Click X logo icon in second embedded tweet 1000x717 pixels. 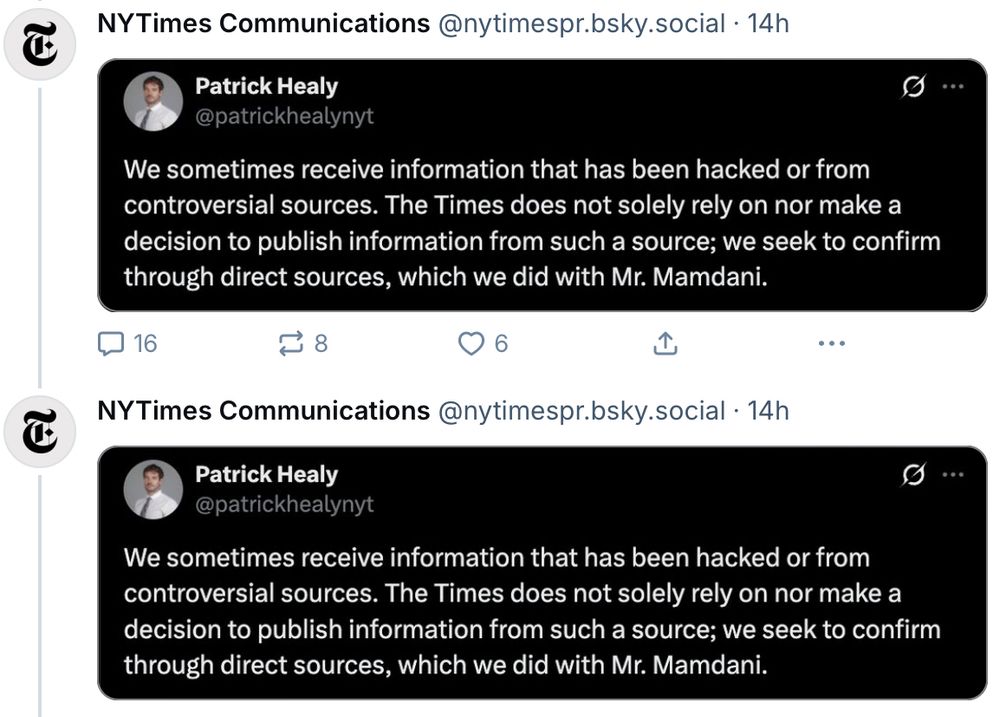(x=913, y=475)
